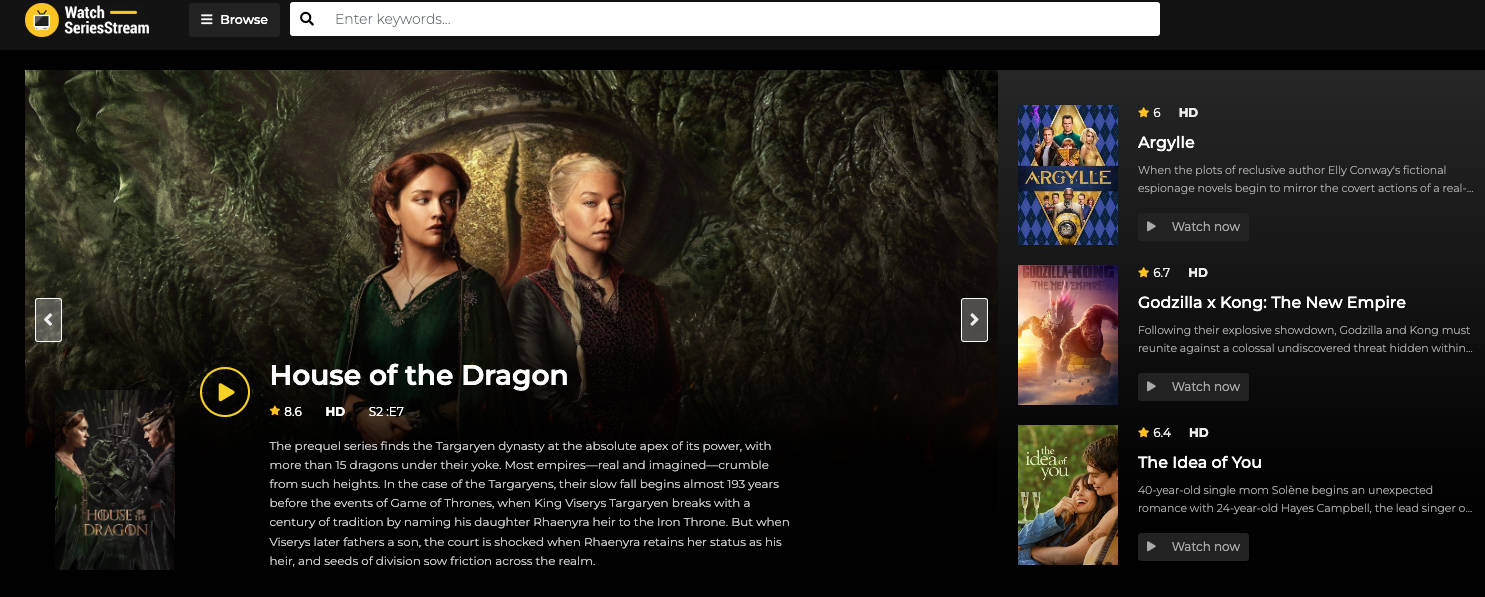This screenshot has width=1485, height=597.
Task: Click the Argylle poster thumbnail
Action: [x=1067, y=175]
